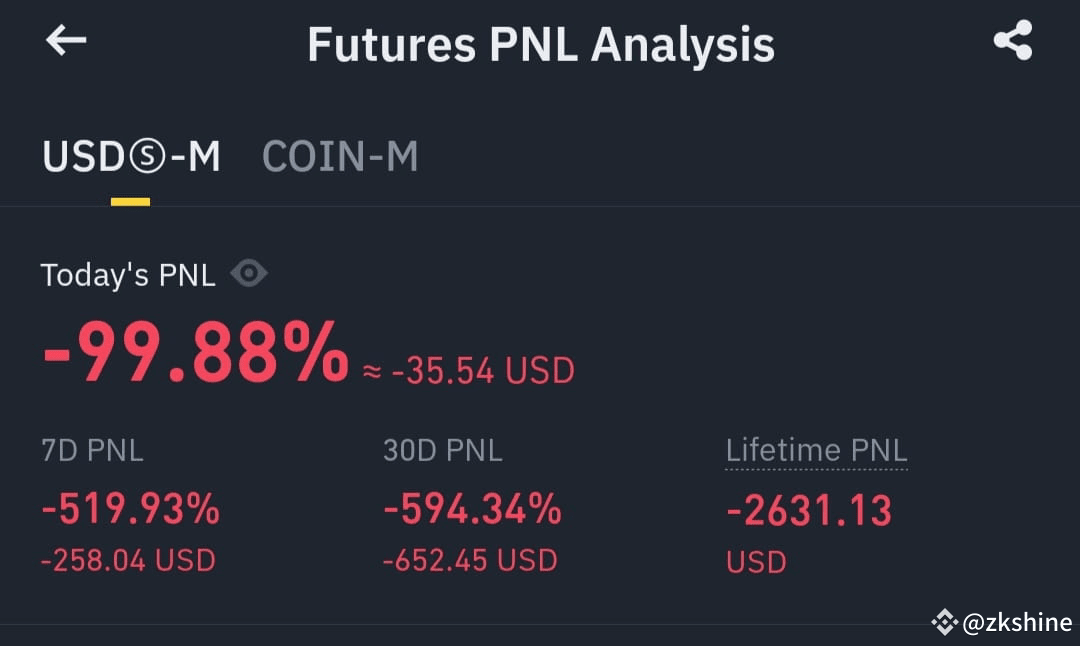Click the Binance diamond logo in the watermark
The image size is (1080, 646).
[944, 622]
